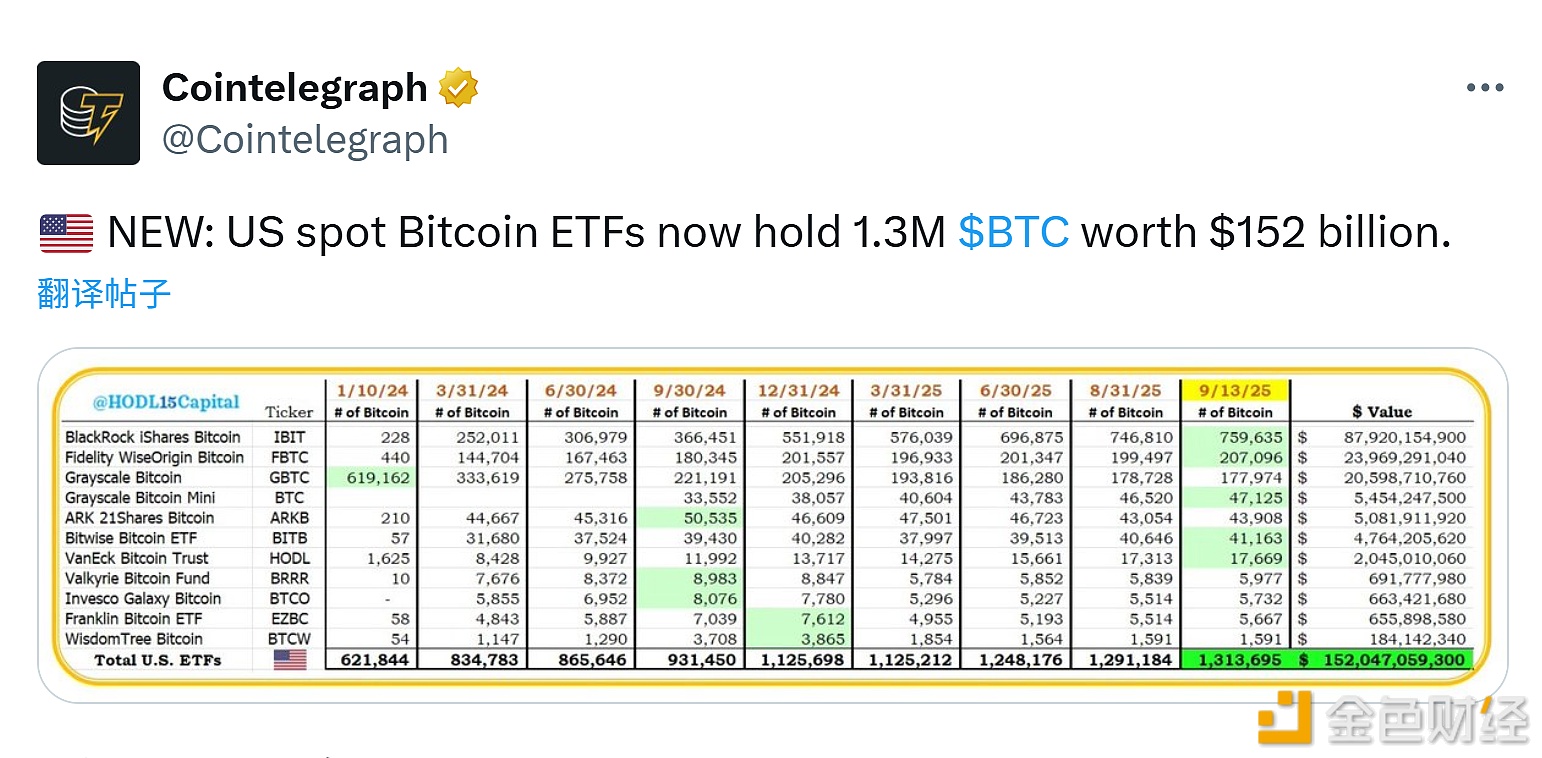Click the BlackRock iShares Bitcoin row label
The height and width of the screenshot is (758, 1542).
[153, 437]
